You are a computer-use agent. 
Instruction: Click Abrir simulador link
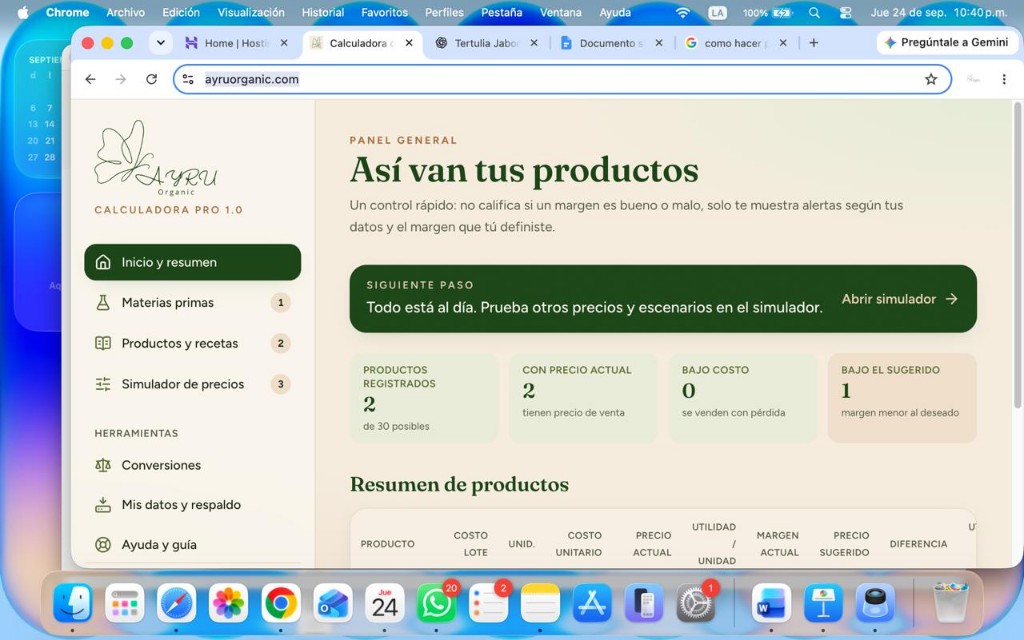coord(899,298)
